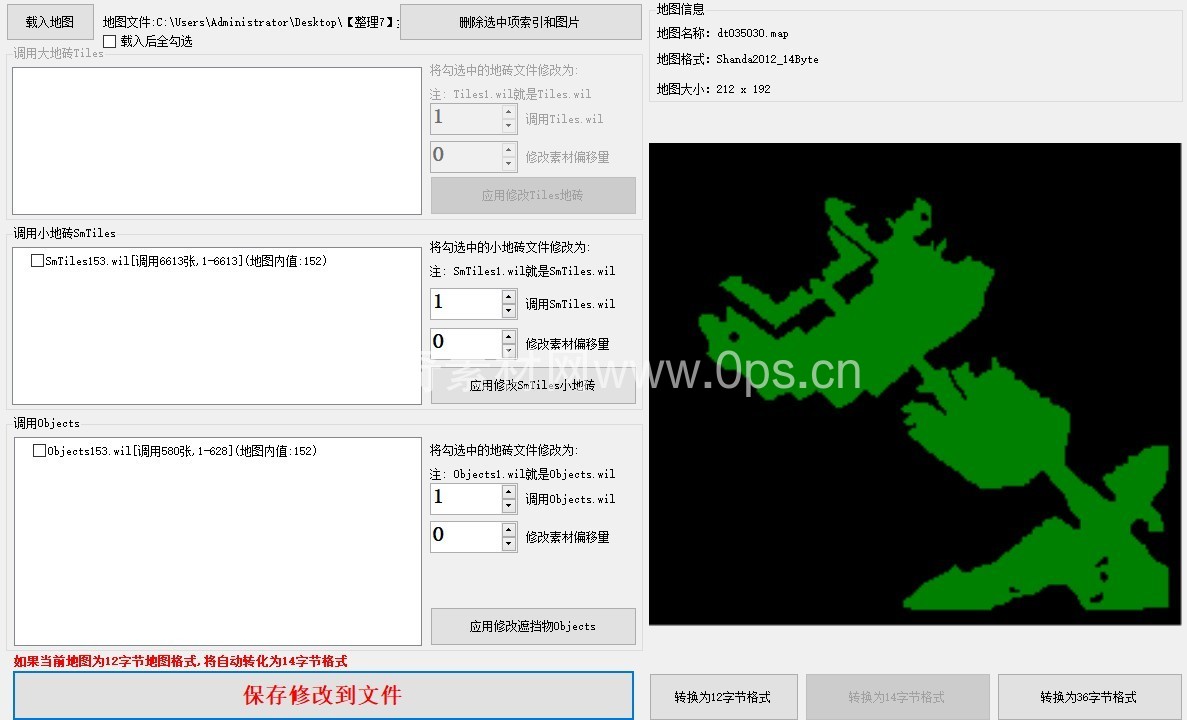Increase the 调用SmTiles.wil value with up arrow
The width and height of the screenshot is (1187, 720).
[509, 296]
